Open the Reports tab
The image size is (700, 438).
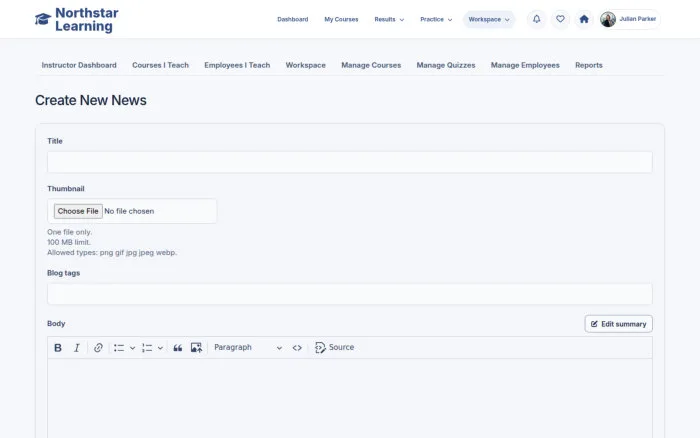pos(589,65)
